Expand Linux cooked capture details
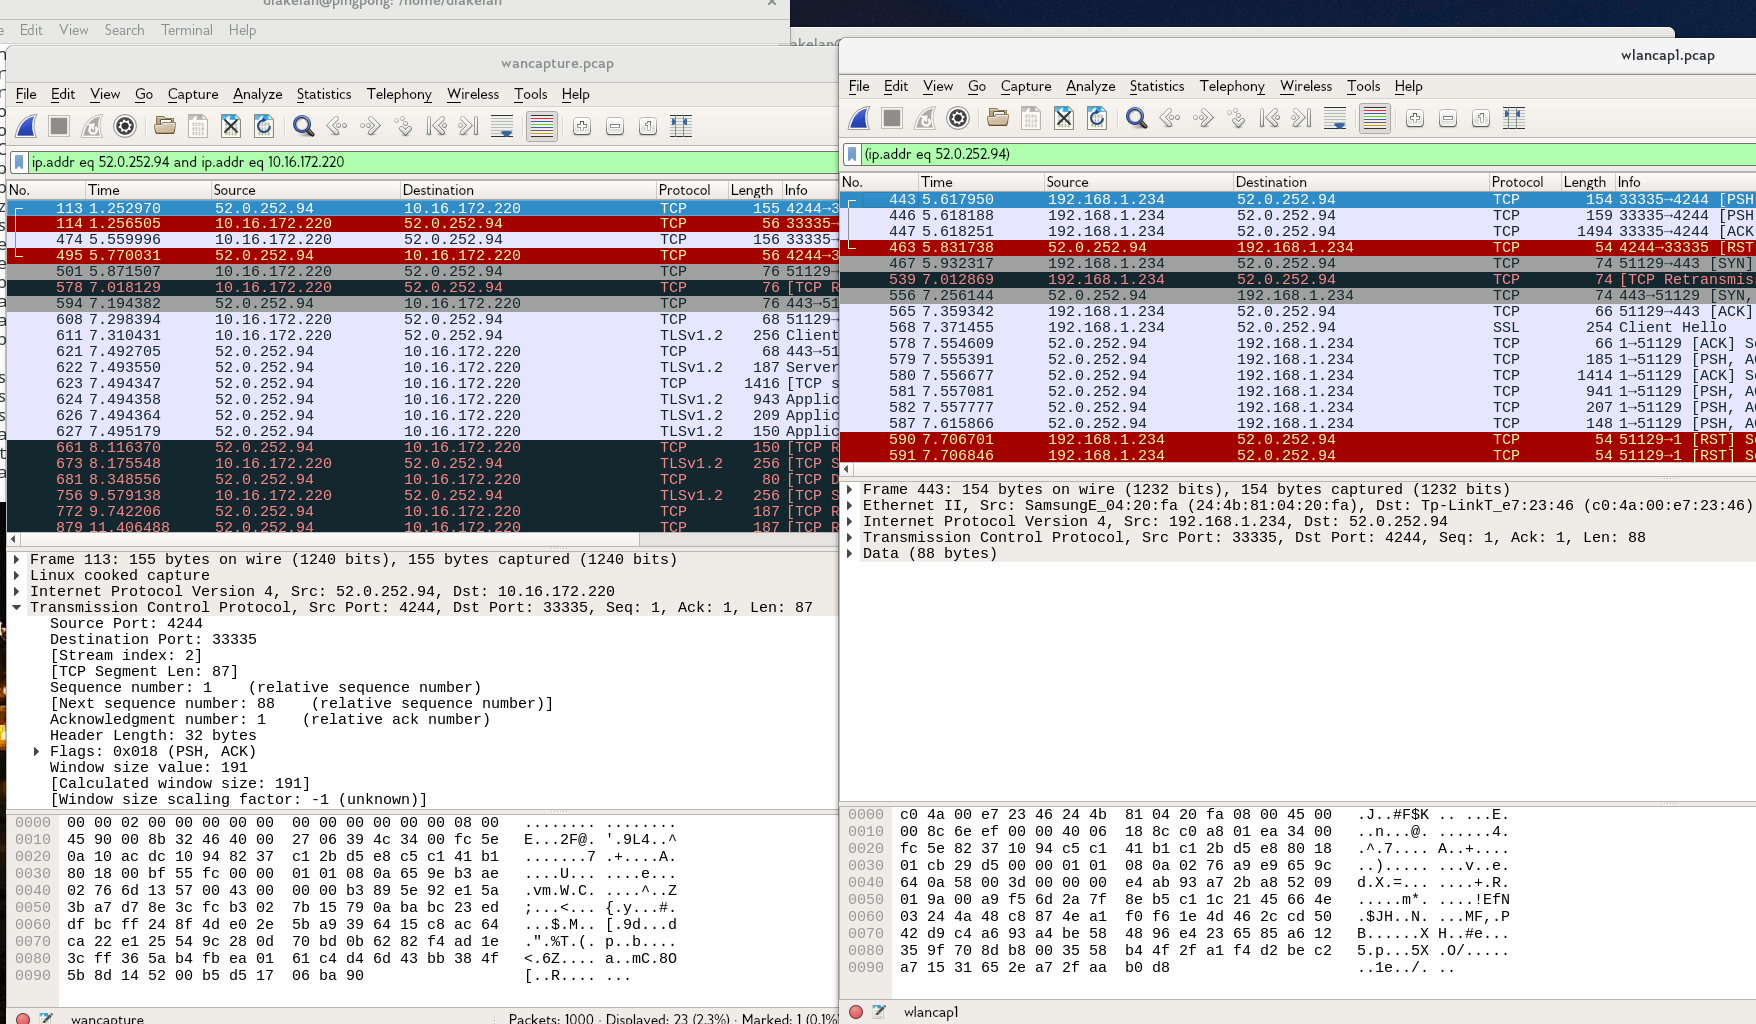Image resolution: width=1756 pixels, height=1024 pixels. point(17,576)
